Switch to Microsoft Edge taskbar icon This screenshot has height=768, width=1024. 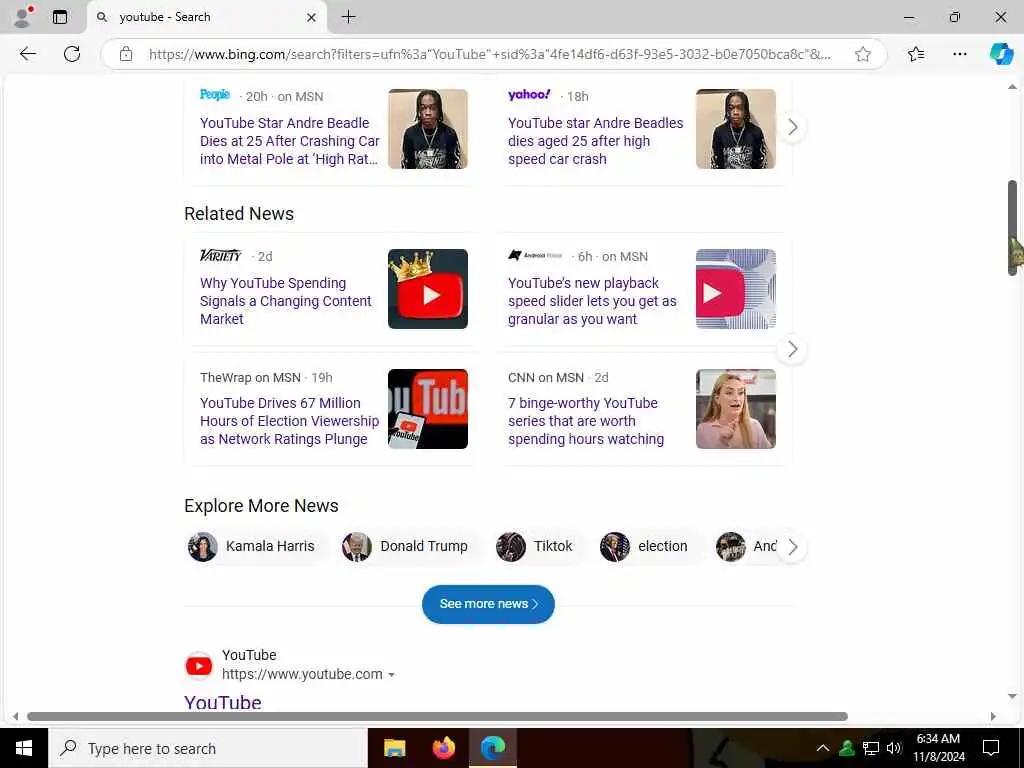coord(493,748)
